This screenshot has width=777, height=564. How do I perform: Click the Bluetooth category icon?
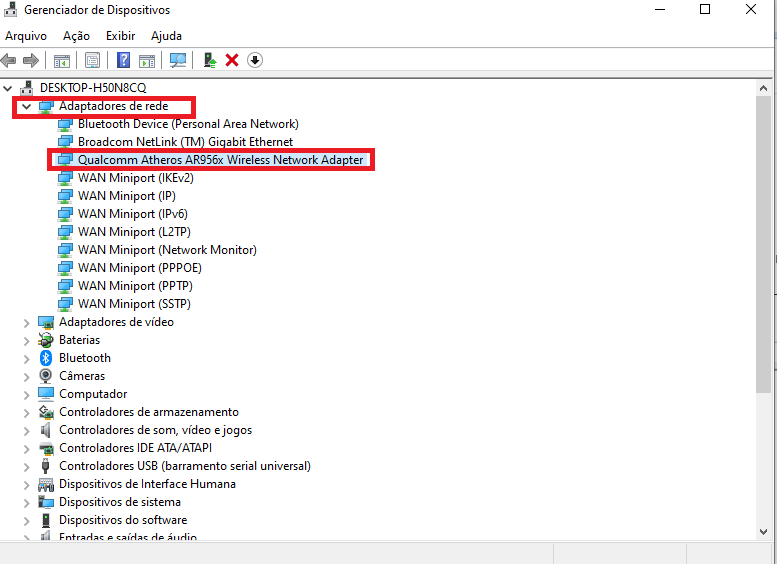[x=46, y=358]
